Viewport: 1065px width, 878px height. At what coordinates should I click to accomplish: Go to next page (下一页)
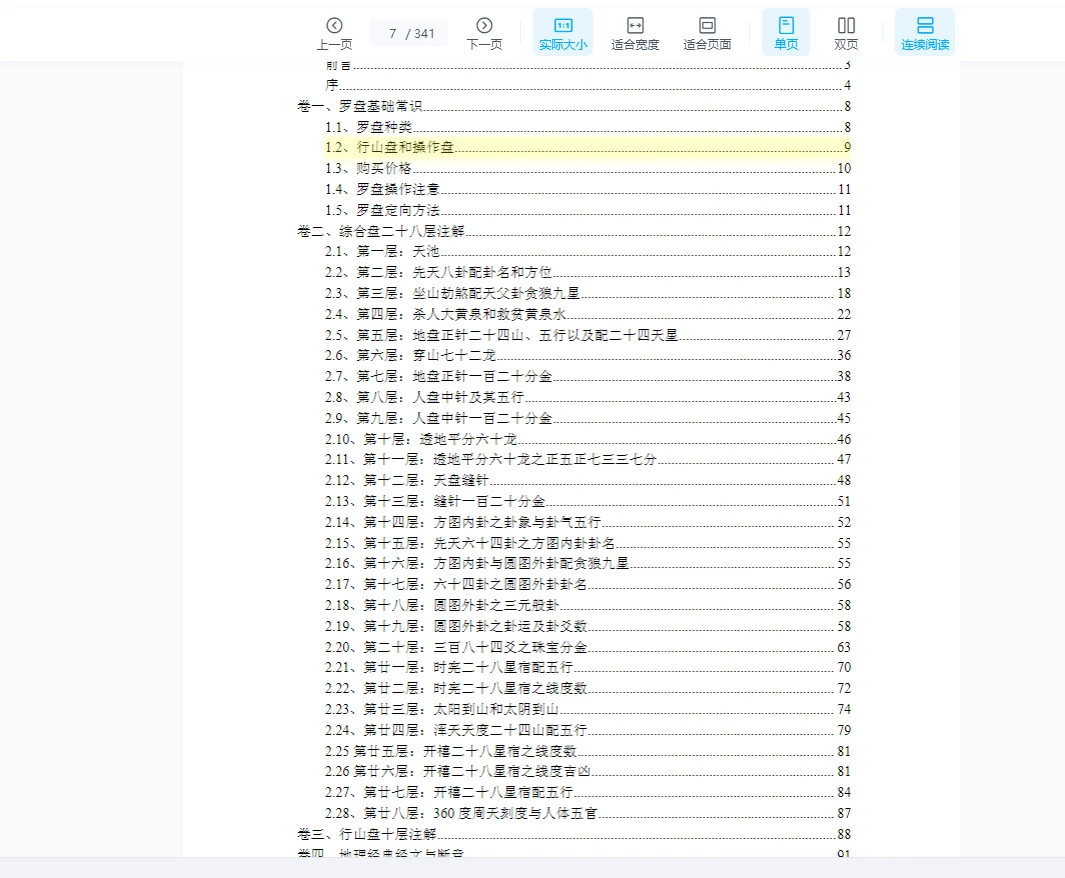pyautogui.click(x=484, y=33)
